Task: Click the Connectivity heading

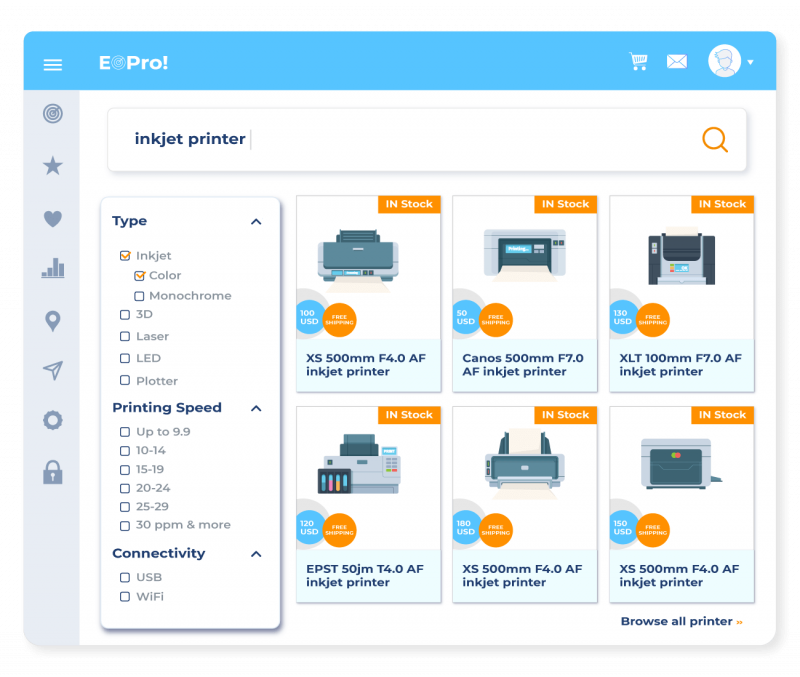Action: (159, 554)
